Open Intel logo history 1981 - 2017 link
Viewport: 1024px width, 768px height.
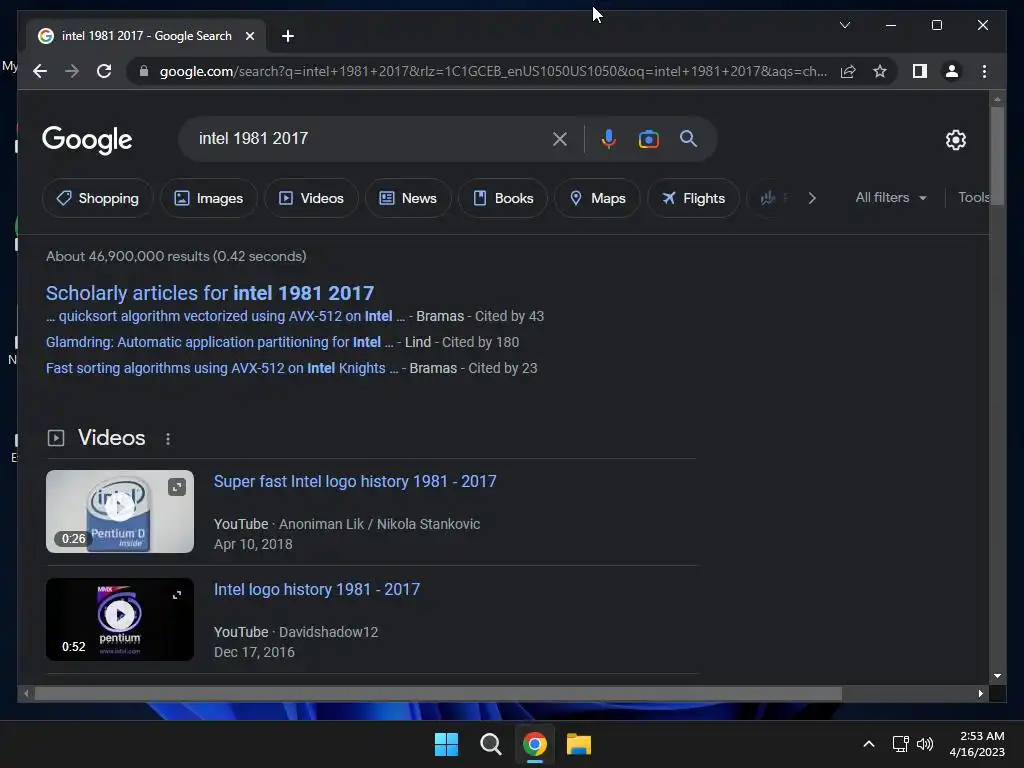click(x=317, y=590)
